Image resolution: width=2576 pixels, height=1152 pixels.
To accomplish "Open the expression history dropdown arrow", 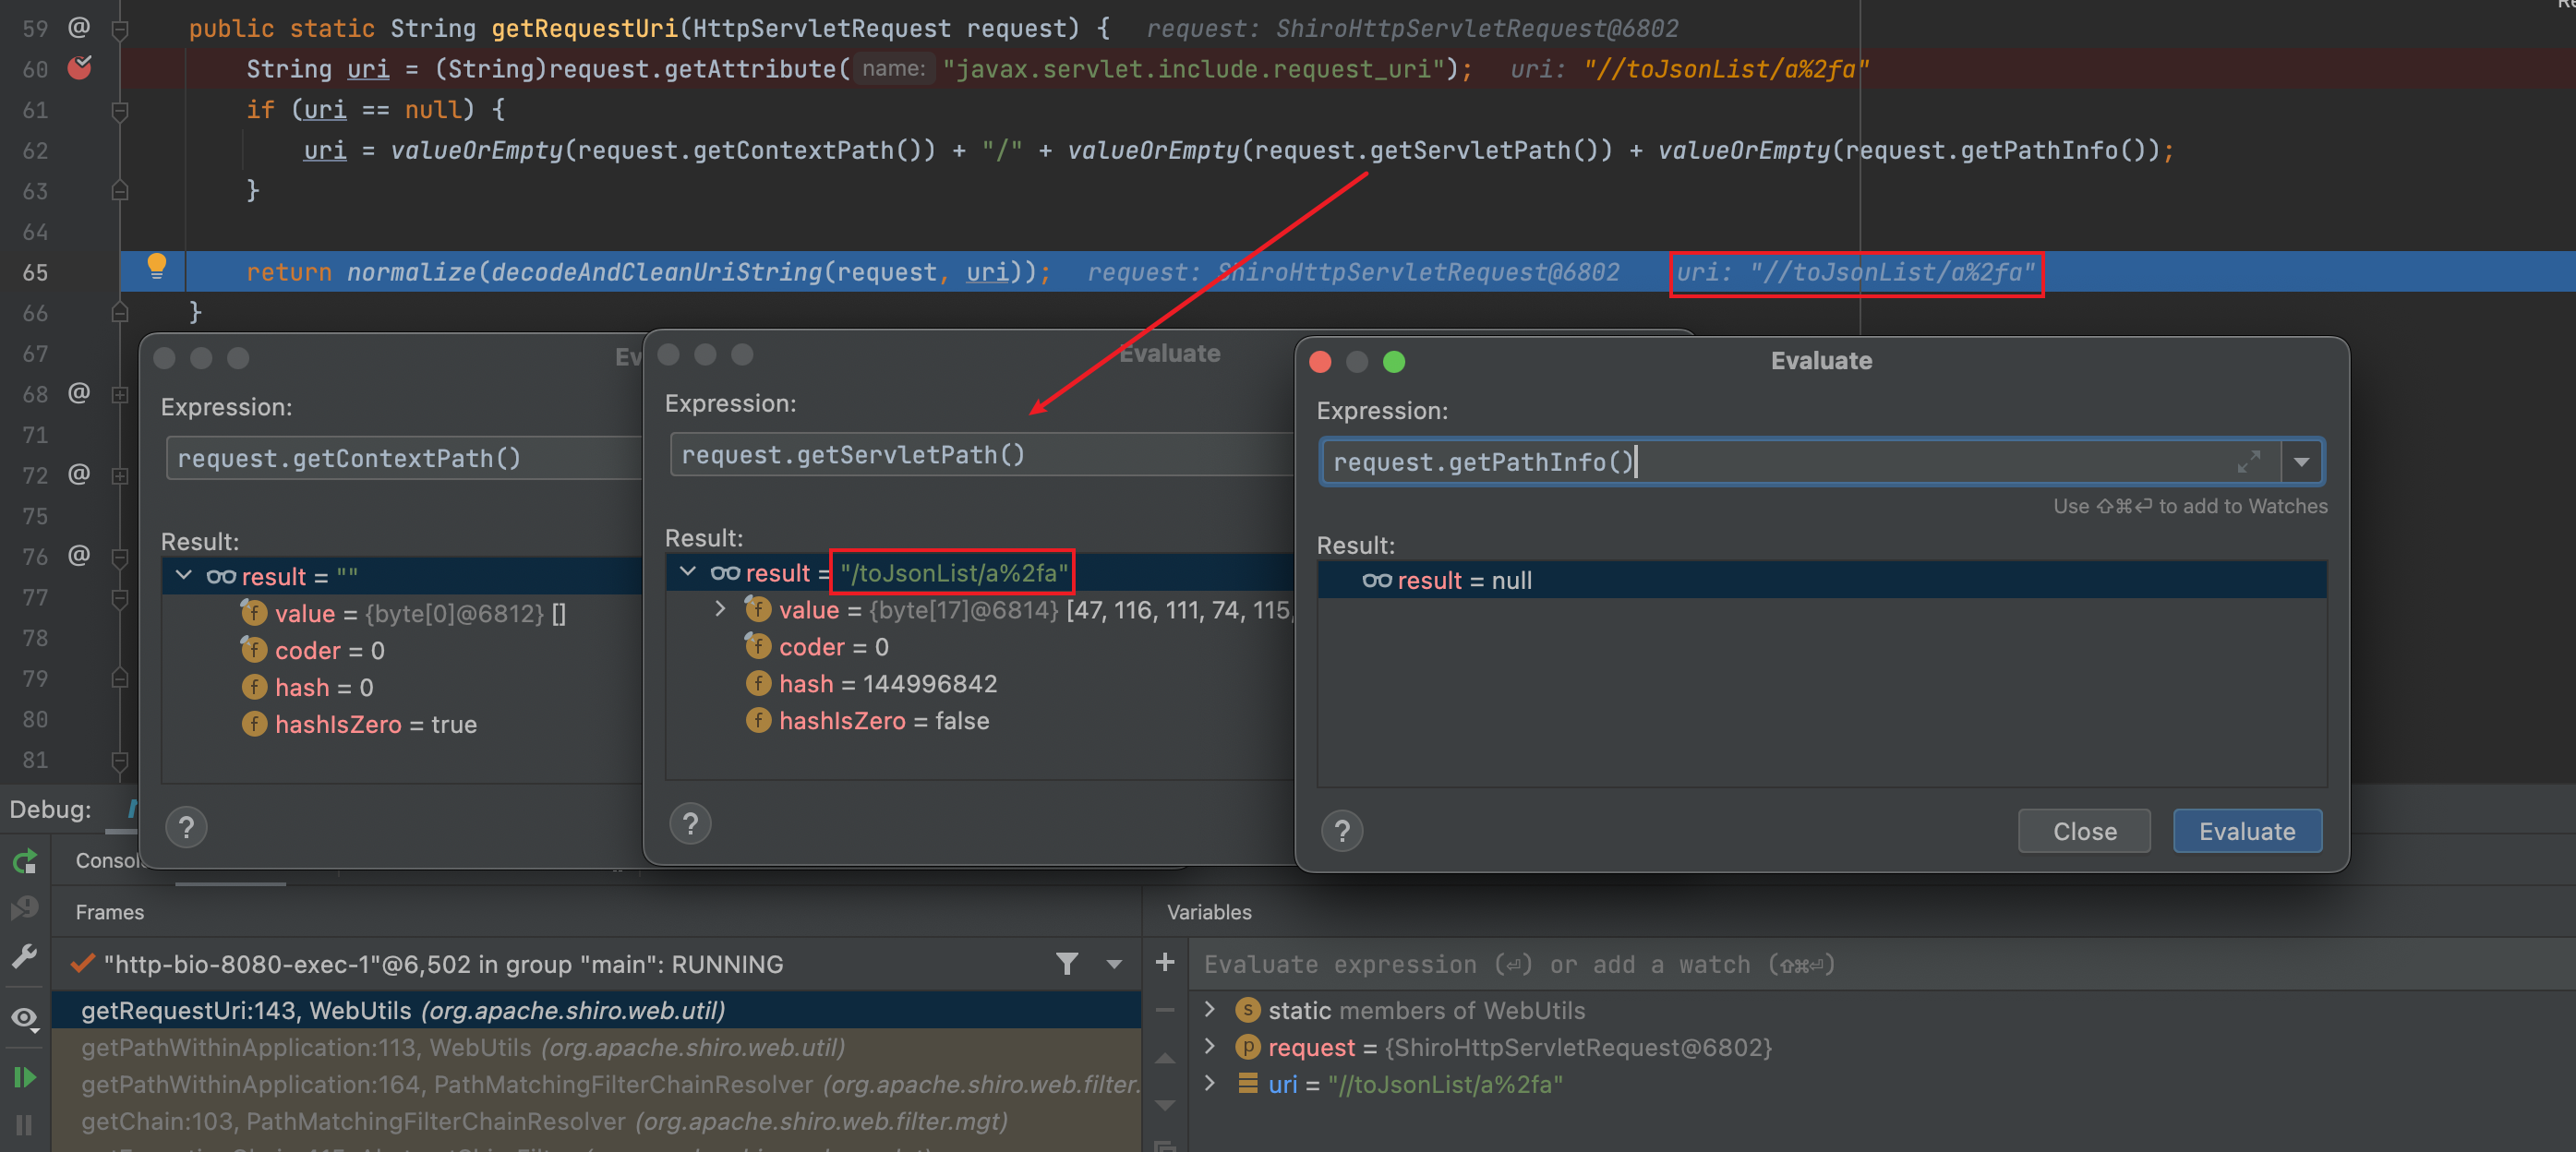I will [2302, 462].
